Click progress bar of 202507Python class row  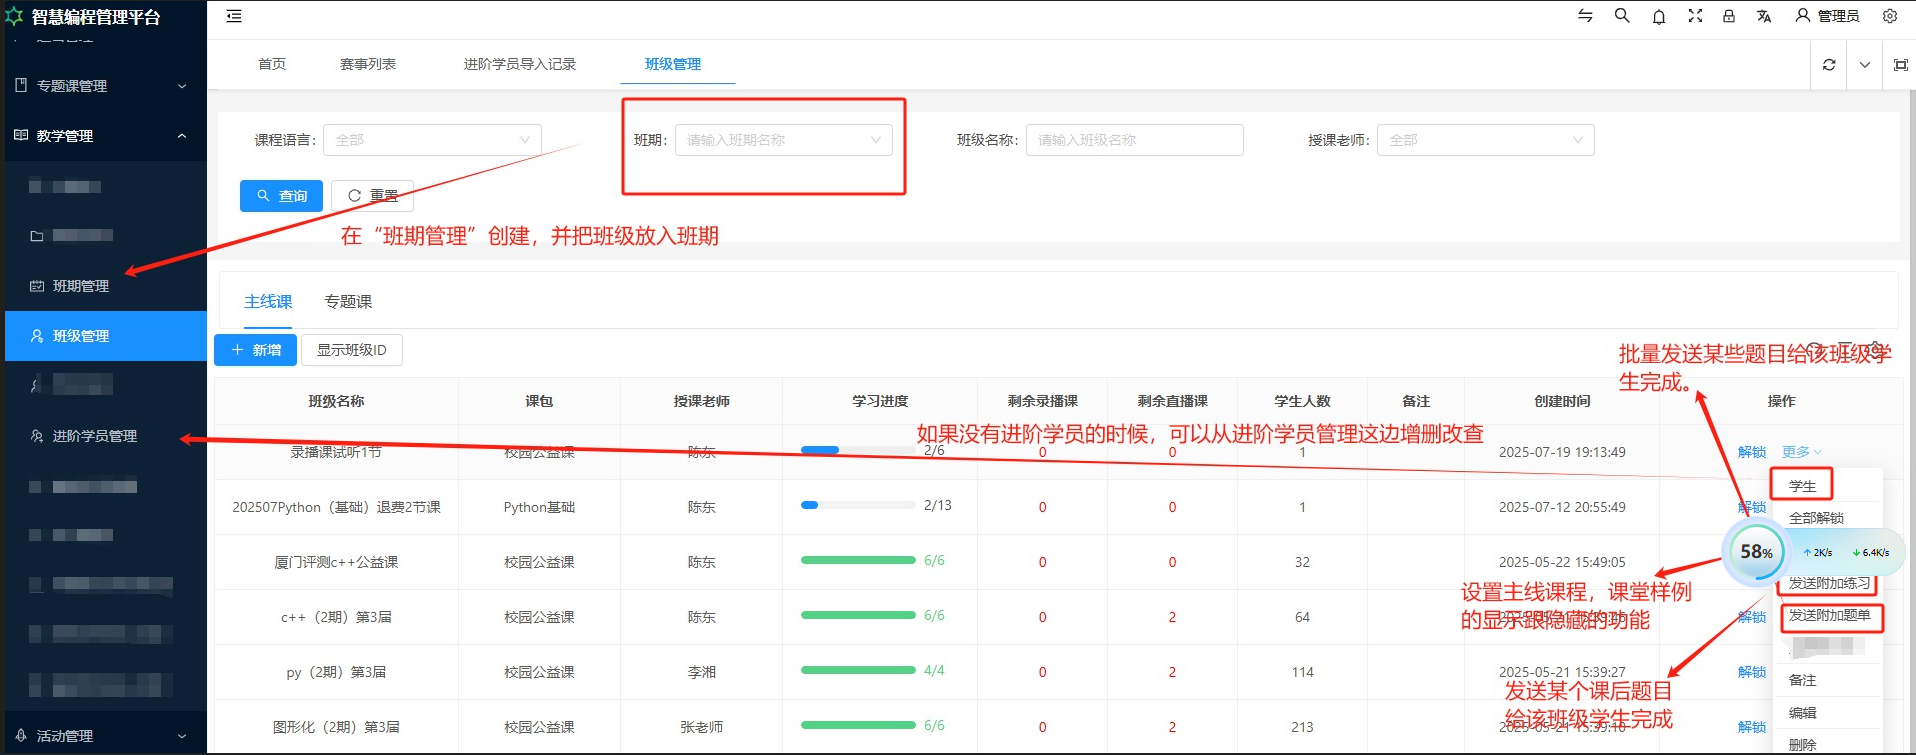[x=858, y=506]
